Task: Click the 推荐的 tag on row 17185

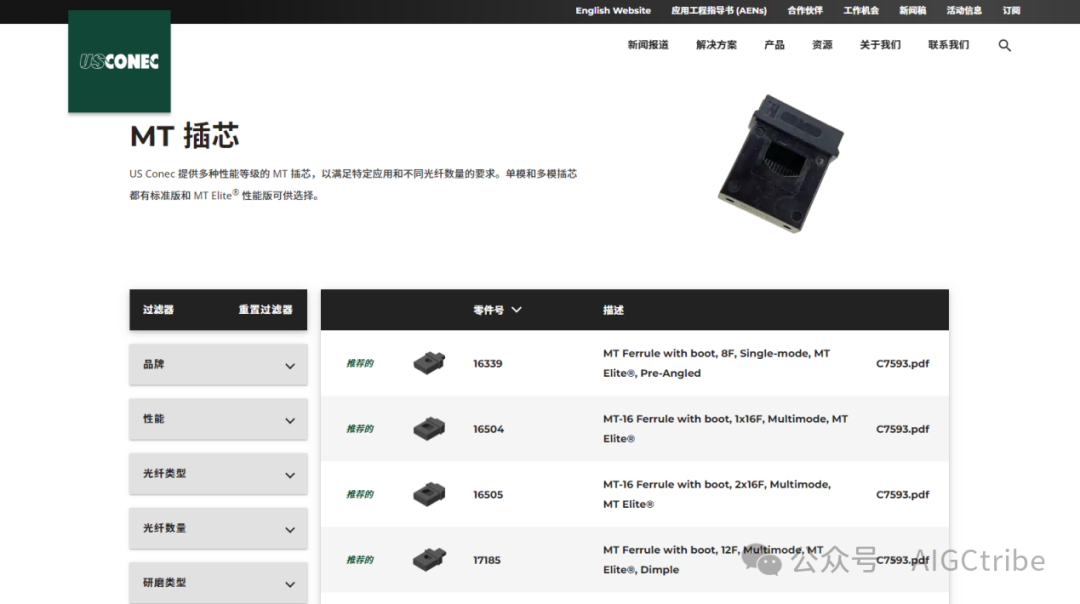Action: (x=360, y=560)
